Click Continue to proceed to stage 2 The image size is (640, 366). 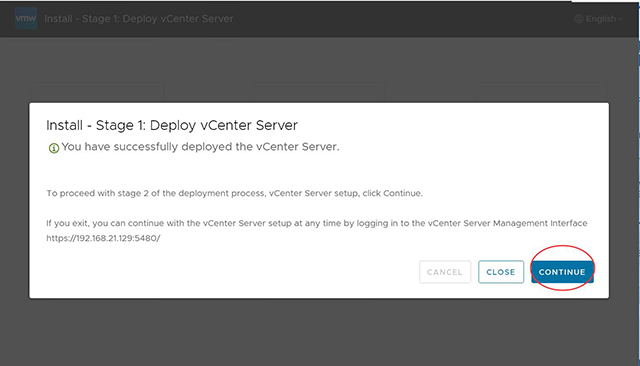[x=562, y=272]
